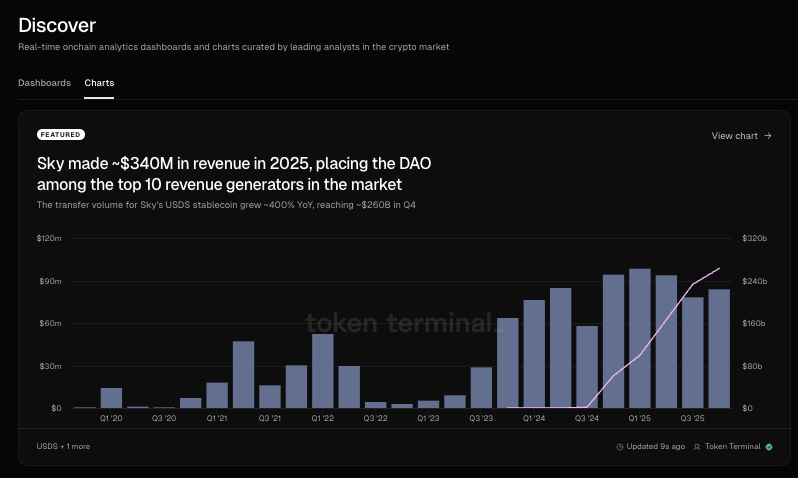This screenshot has height=478, width=798.
Task: Click the FEATURED badge
Action: (x=61, y=134)
